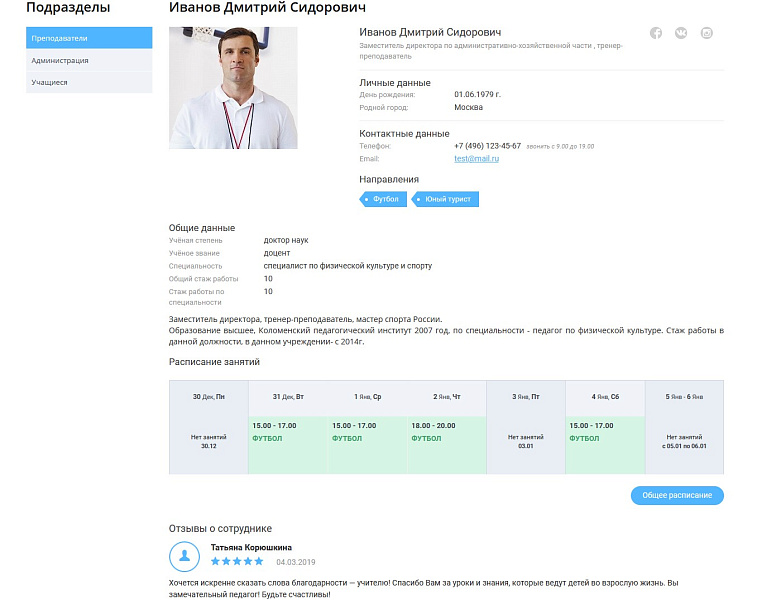The height and width of the screenshot is (600, 781).
Task: Click the teacher profile photo
Action: point(233,88)
